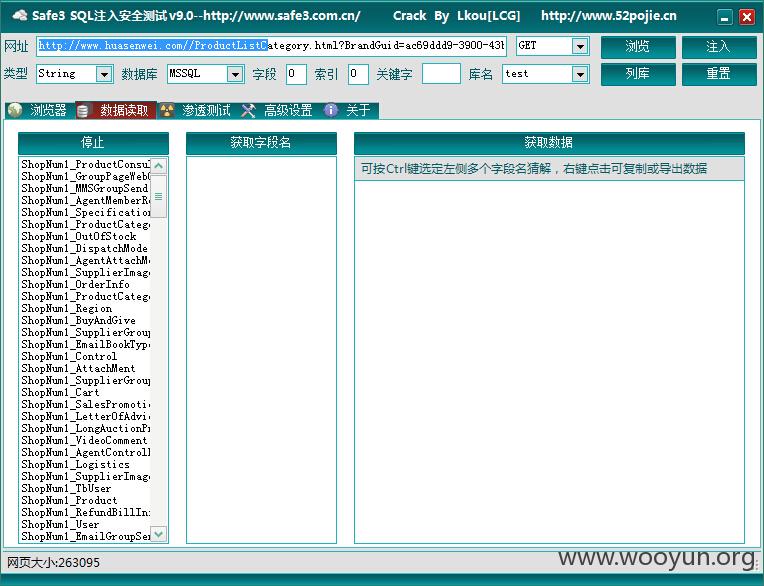The height and width of the screenshot is (586, 764).
Task: Expand the 库名 test dropdown
Action: point(580,75)
